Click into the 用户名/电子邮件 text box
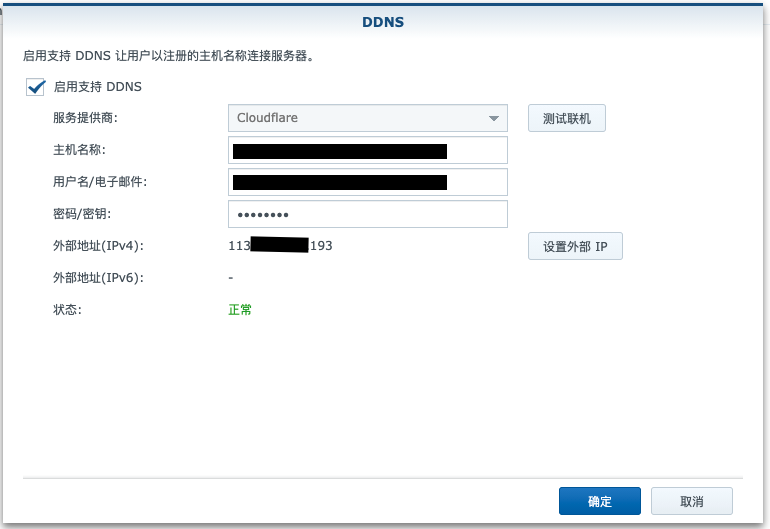 click(x=367, y=182)
